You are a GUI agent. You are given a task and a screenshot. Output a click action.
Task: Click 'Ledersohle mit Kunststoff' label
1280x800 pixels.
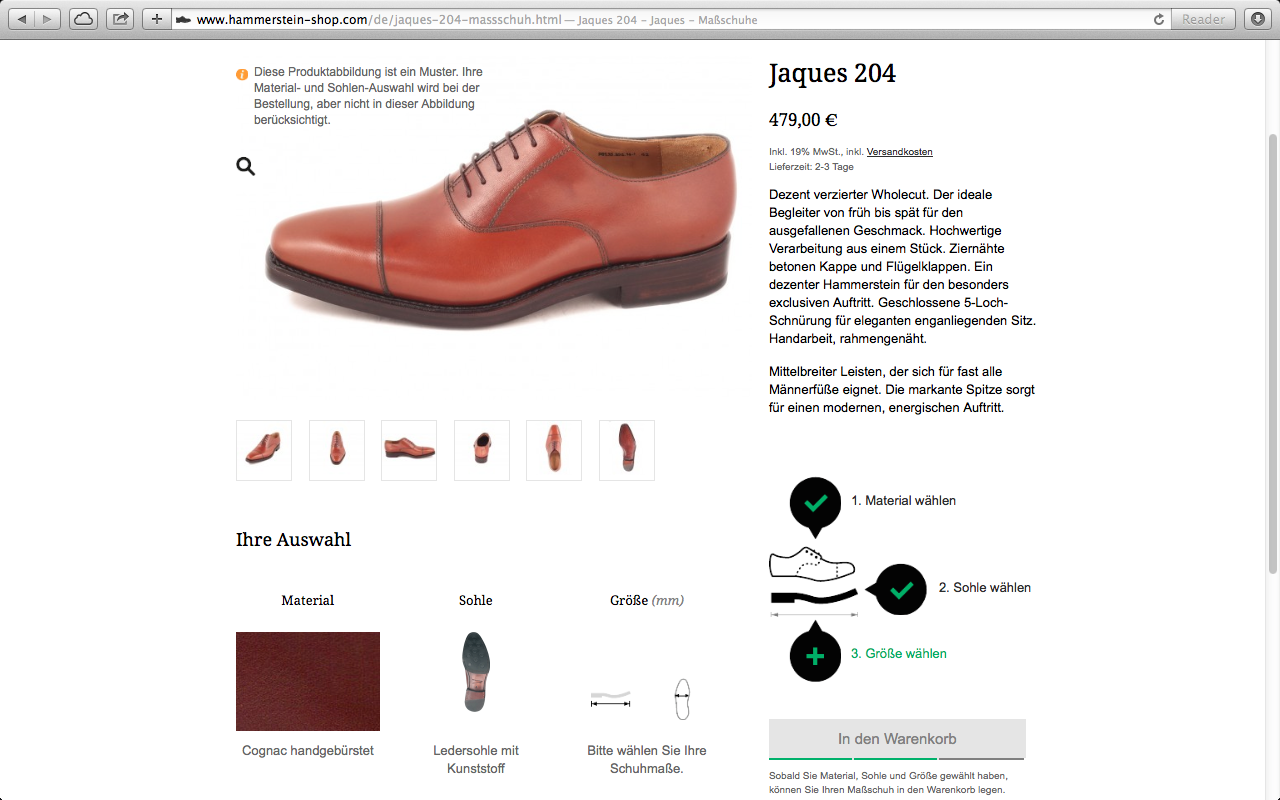click(x=476, y=759)
